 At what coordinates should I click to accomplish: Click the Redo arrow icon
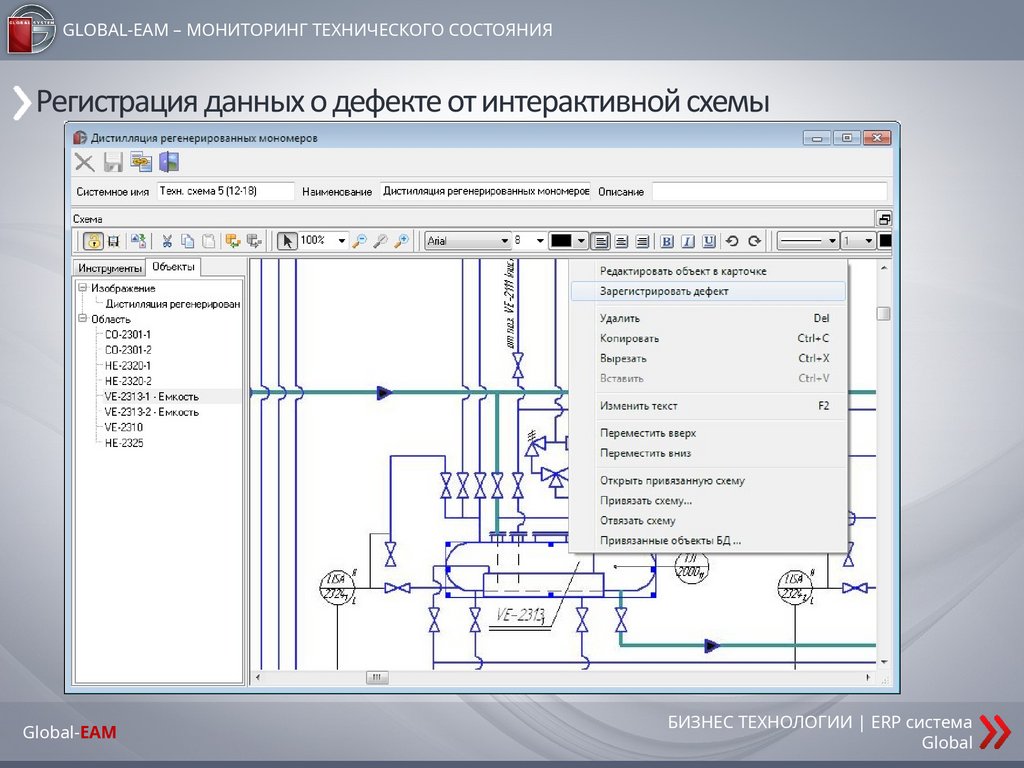[754, 241]
